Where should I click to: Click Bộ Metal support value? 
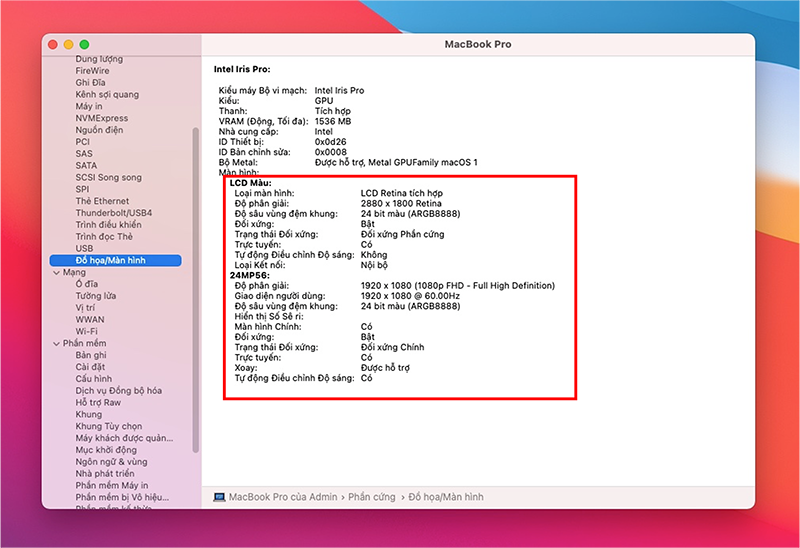pyautogui.click(x=396, y=162)
